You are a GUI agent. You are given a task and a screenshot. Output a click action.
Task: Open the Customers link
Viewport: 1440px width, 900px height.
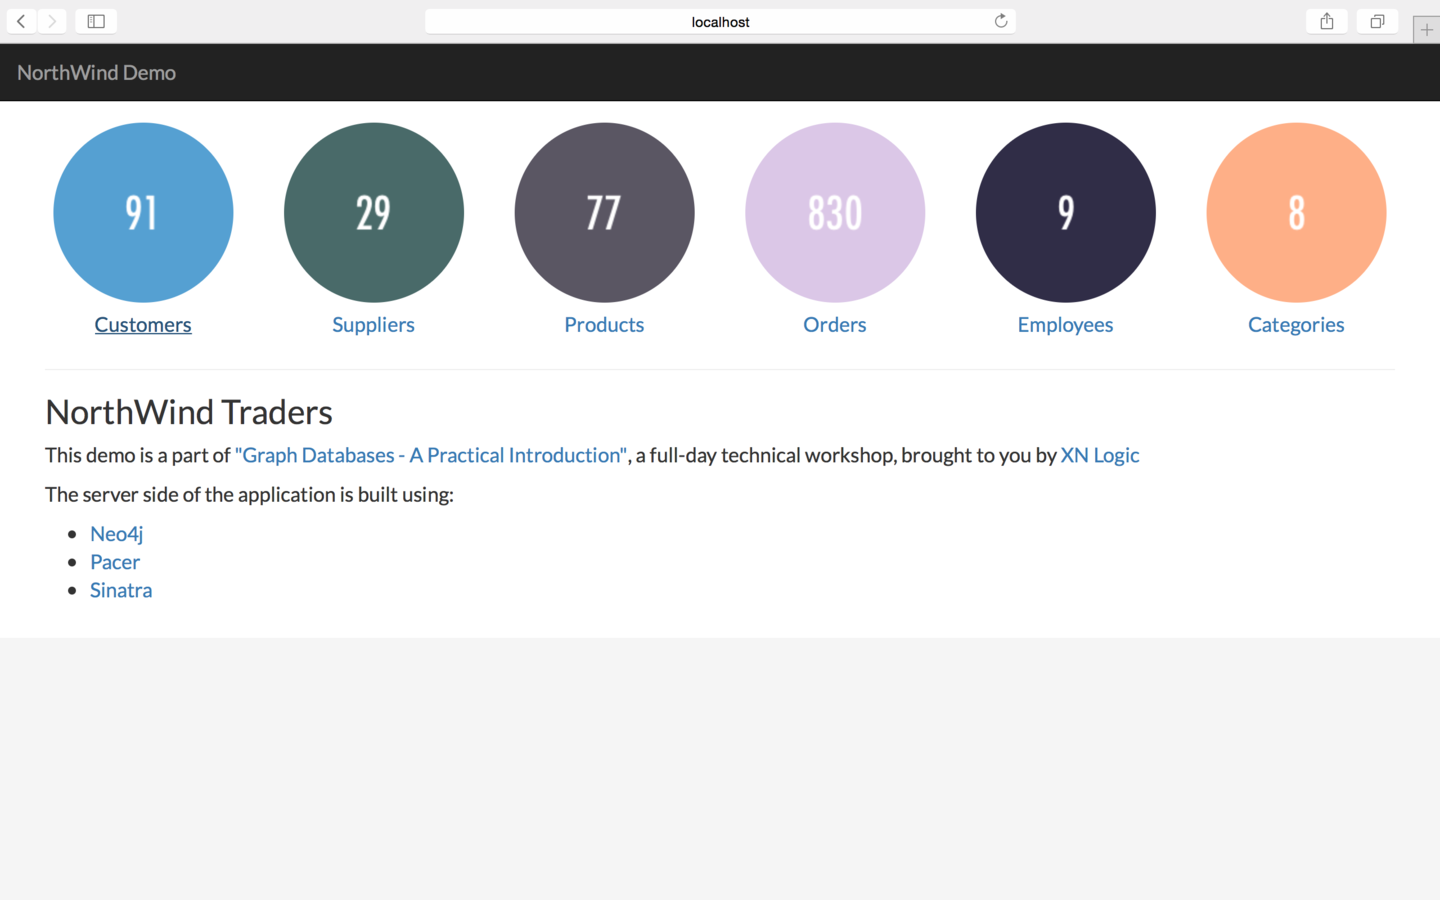click(143, 325)
